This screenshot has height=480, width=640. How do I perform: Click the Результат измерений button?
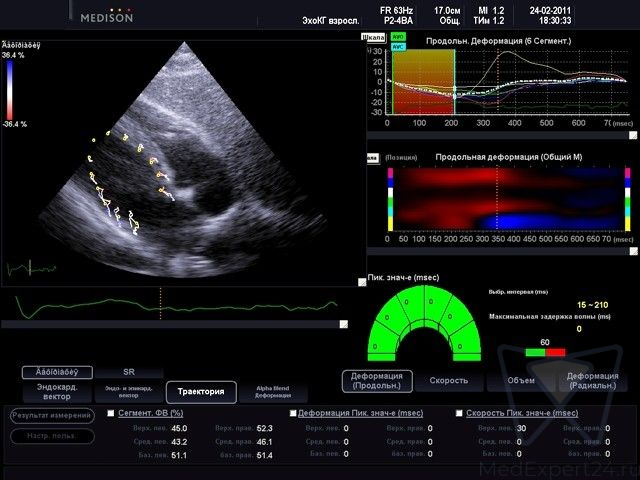52,416
